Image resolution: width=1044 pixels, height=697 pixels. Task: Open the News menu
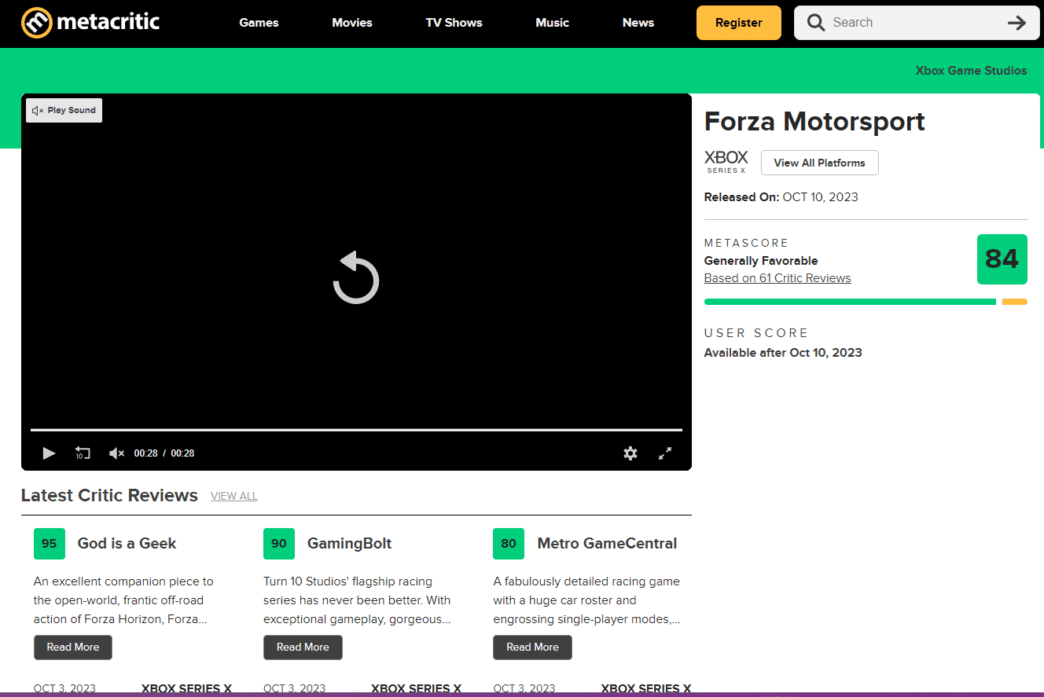coord(639,23)
